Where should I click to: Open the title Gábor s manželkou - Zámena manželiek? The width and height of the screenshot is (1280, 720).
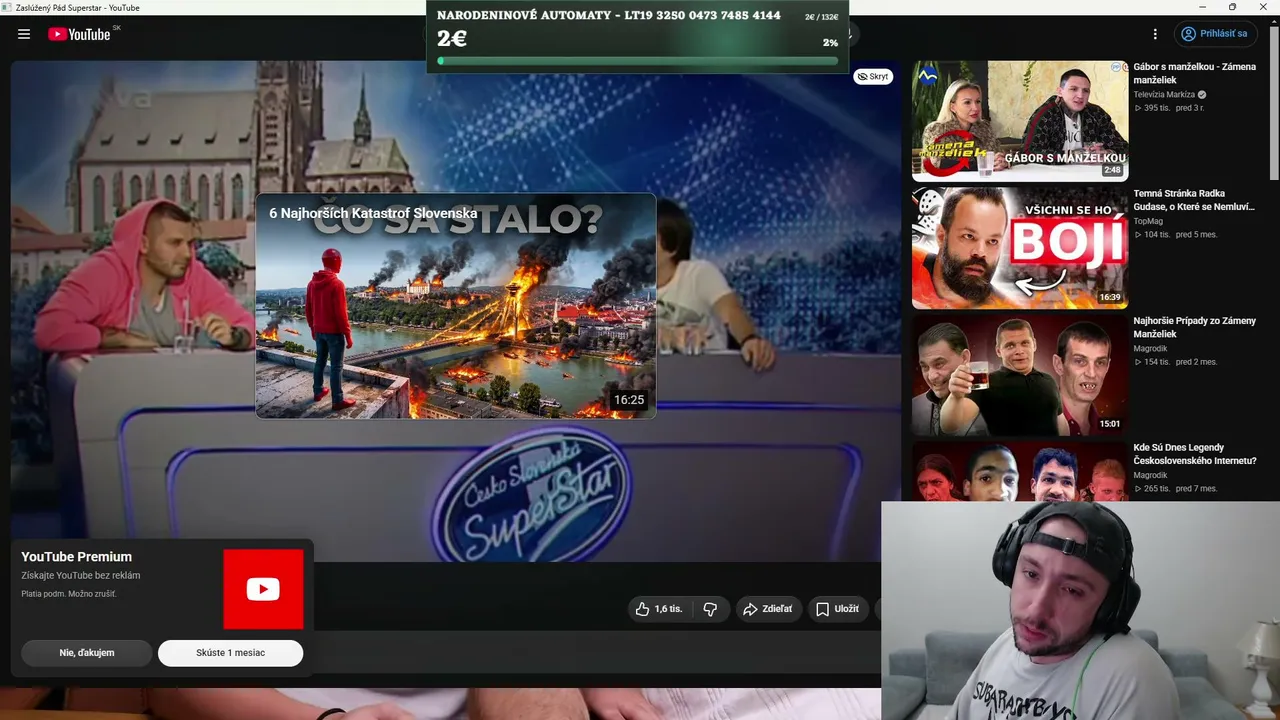pos(1194,73)
